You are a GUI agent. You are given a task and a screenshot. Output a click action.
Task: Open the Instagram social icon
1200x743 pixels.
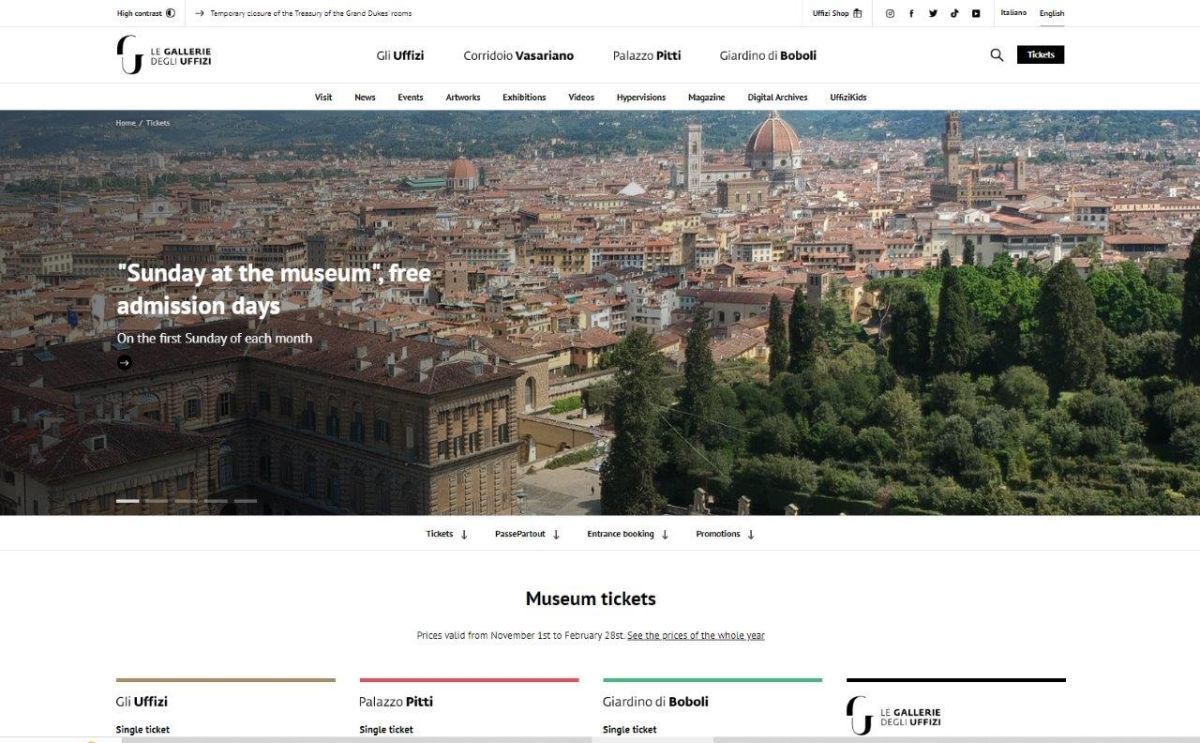890,13
